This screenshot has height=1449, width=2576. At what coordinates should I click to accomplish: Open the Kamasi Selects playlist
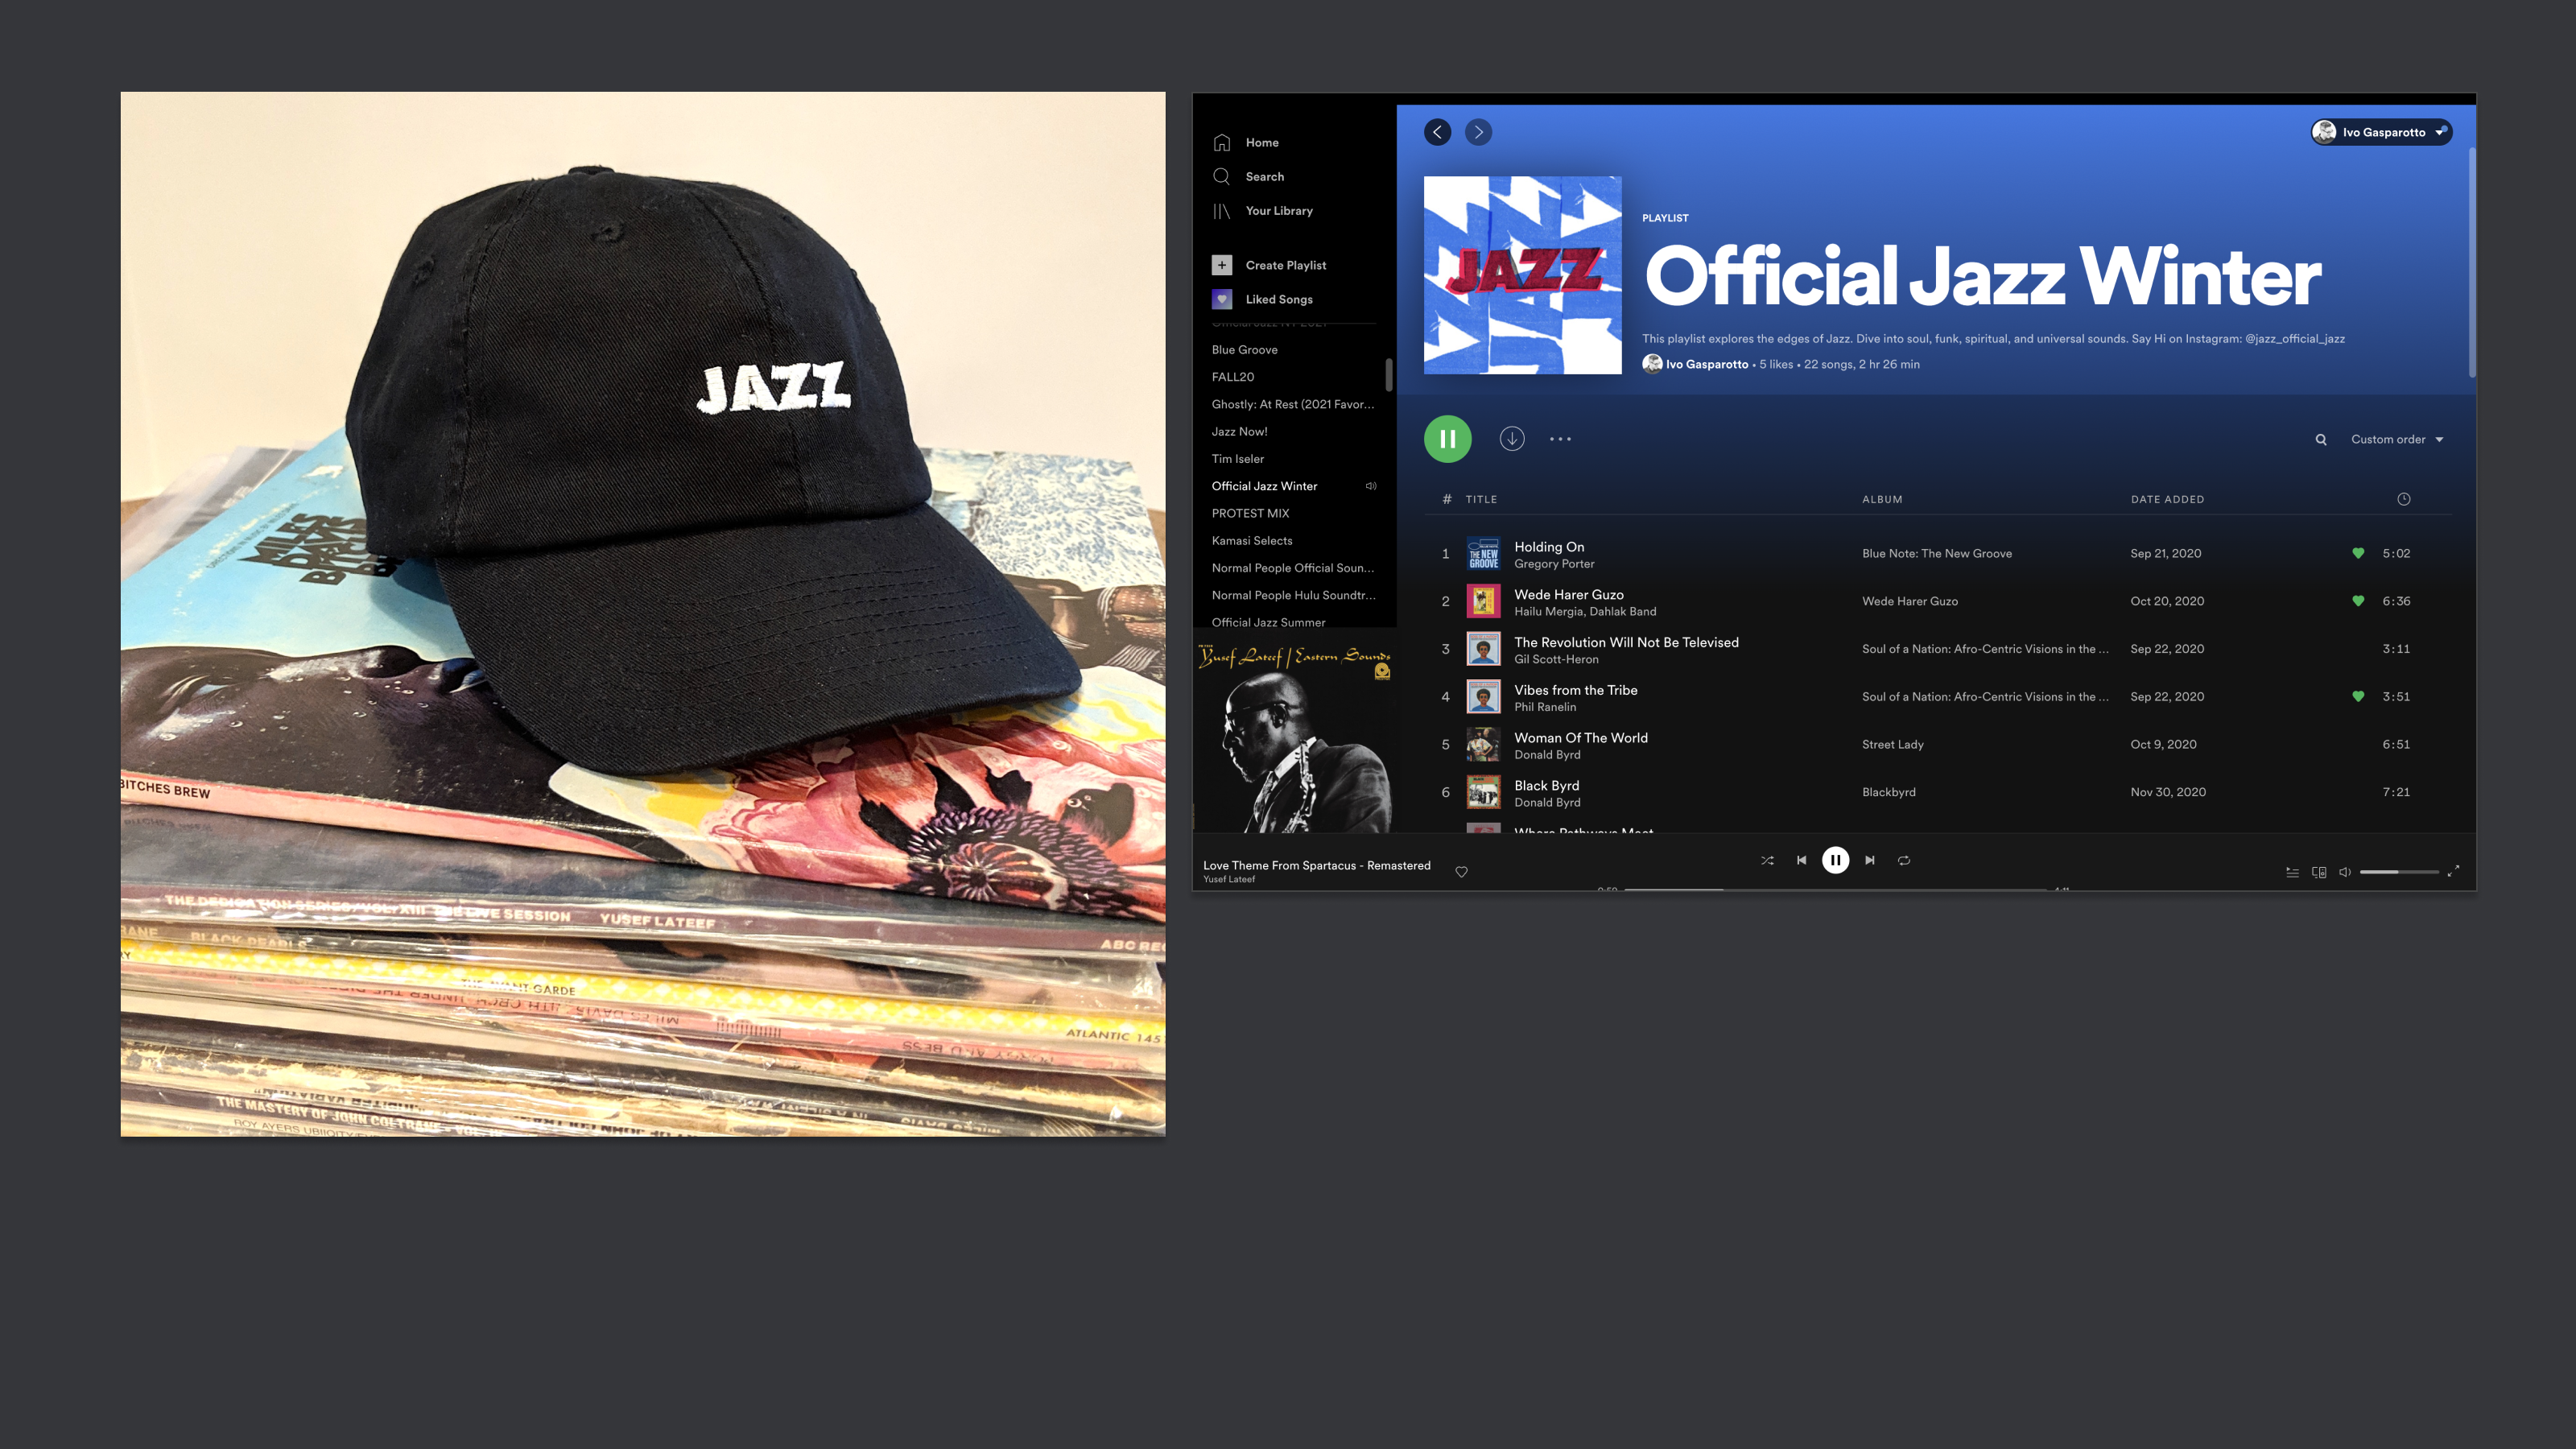(x=1252, y=540)
